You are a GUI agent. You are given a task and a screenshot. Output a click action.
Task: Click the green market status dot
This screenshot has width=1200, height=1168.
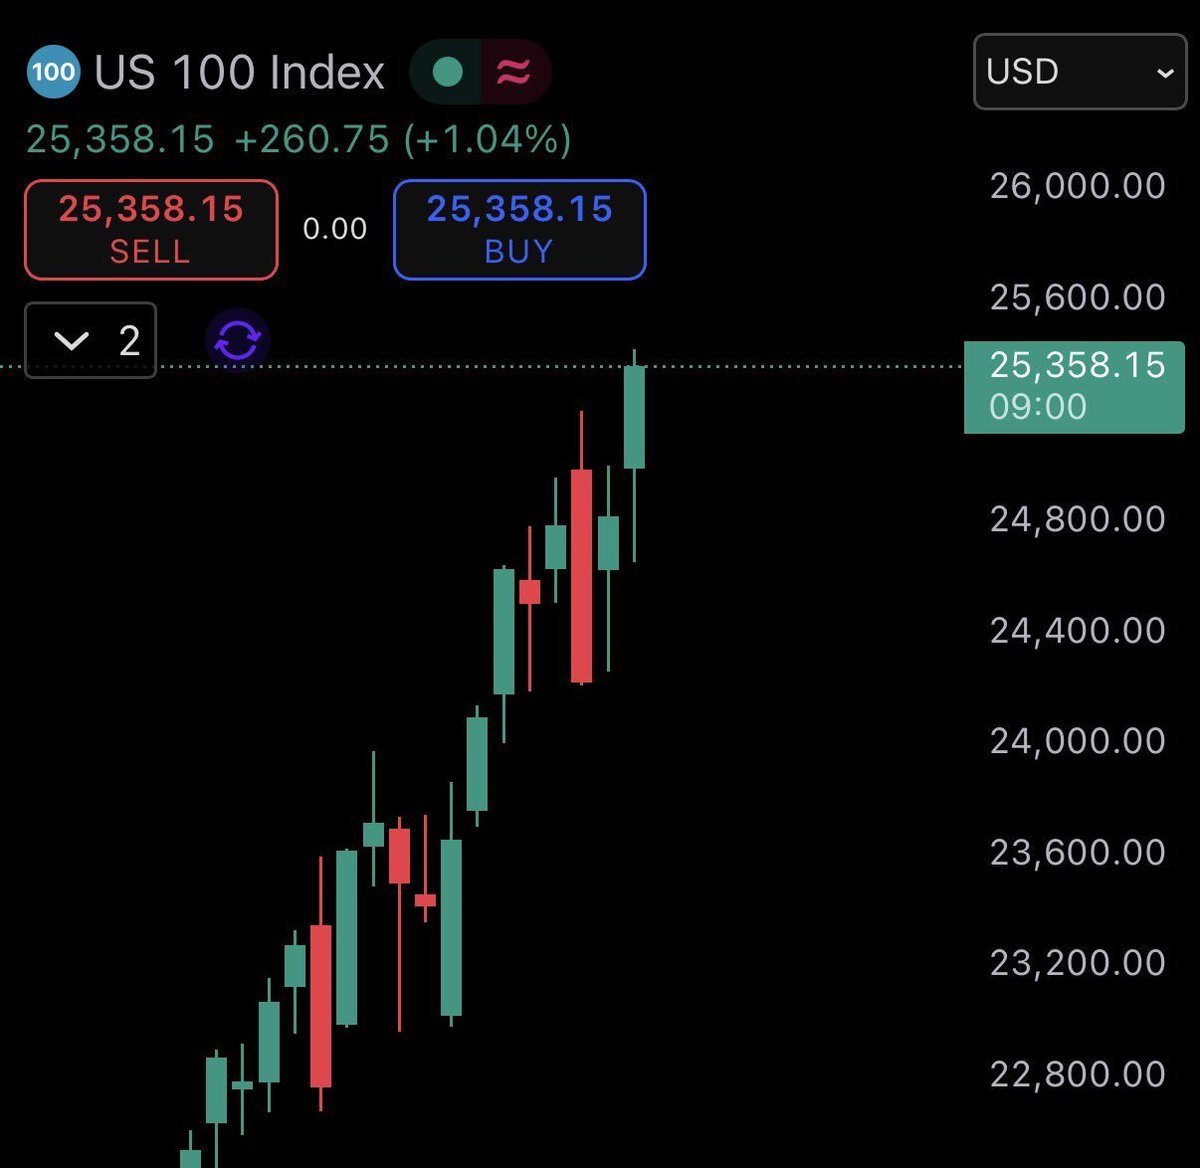click(448, 72)
